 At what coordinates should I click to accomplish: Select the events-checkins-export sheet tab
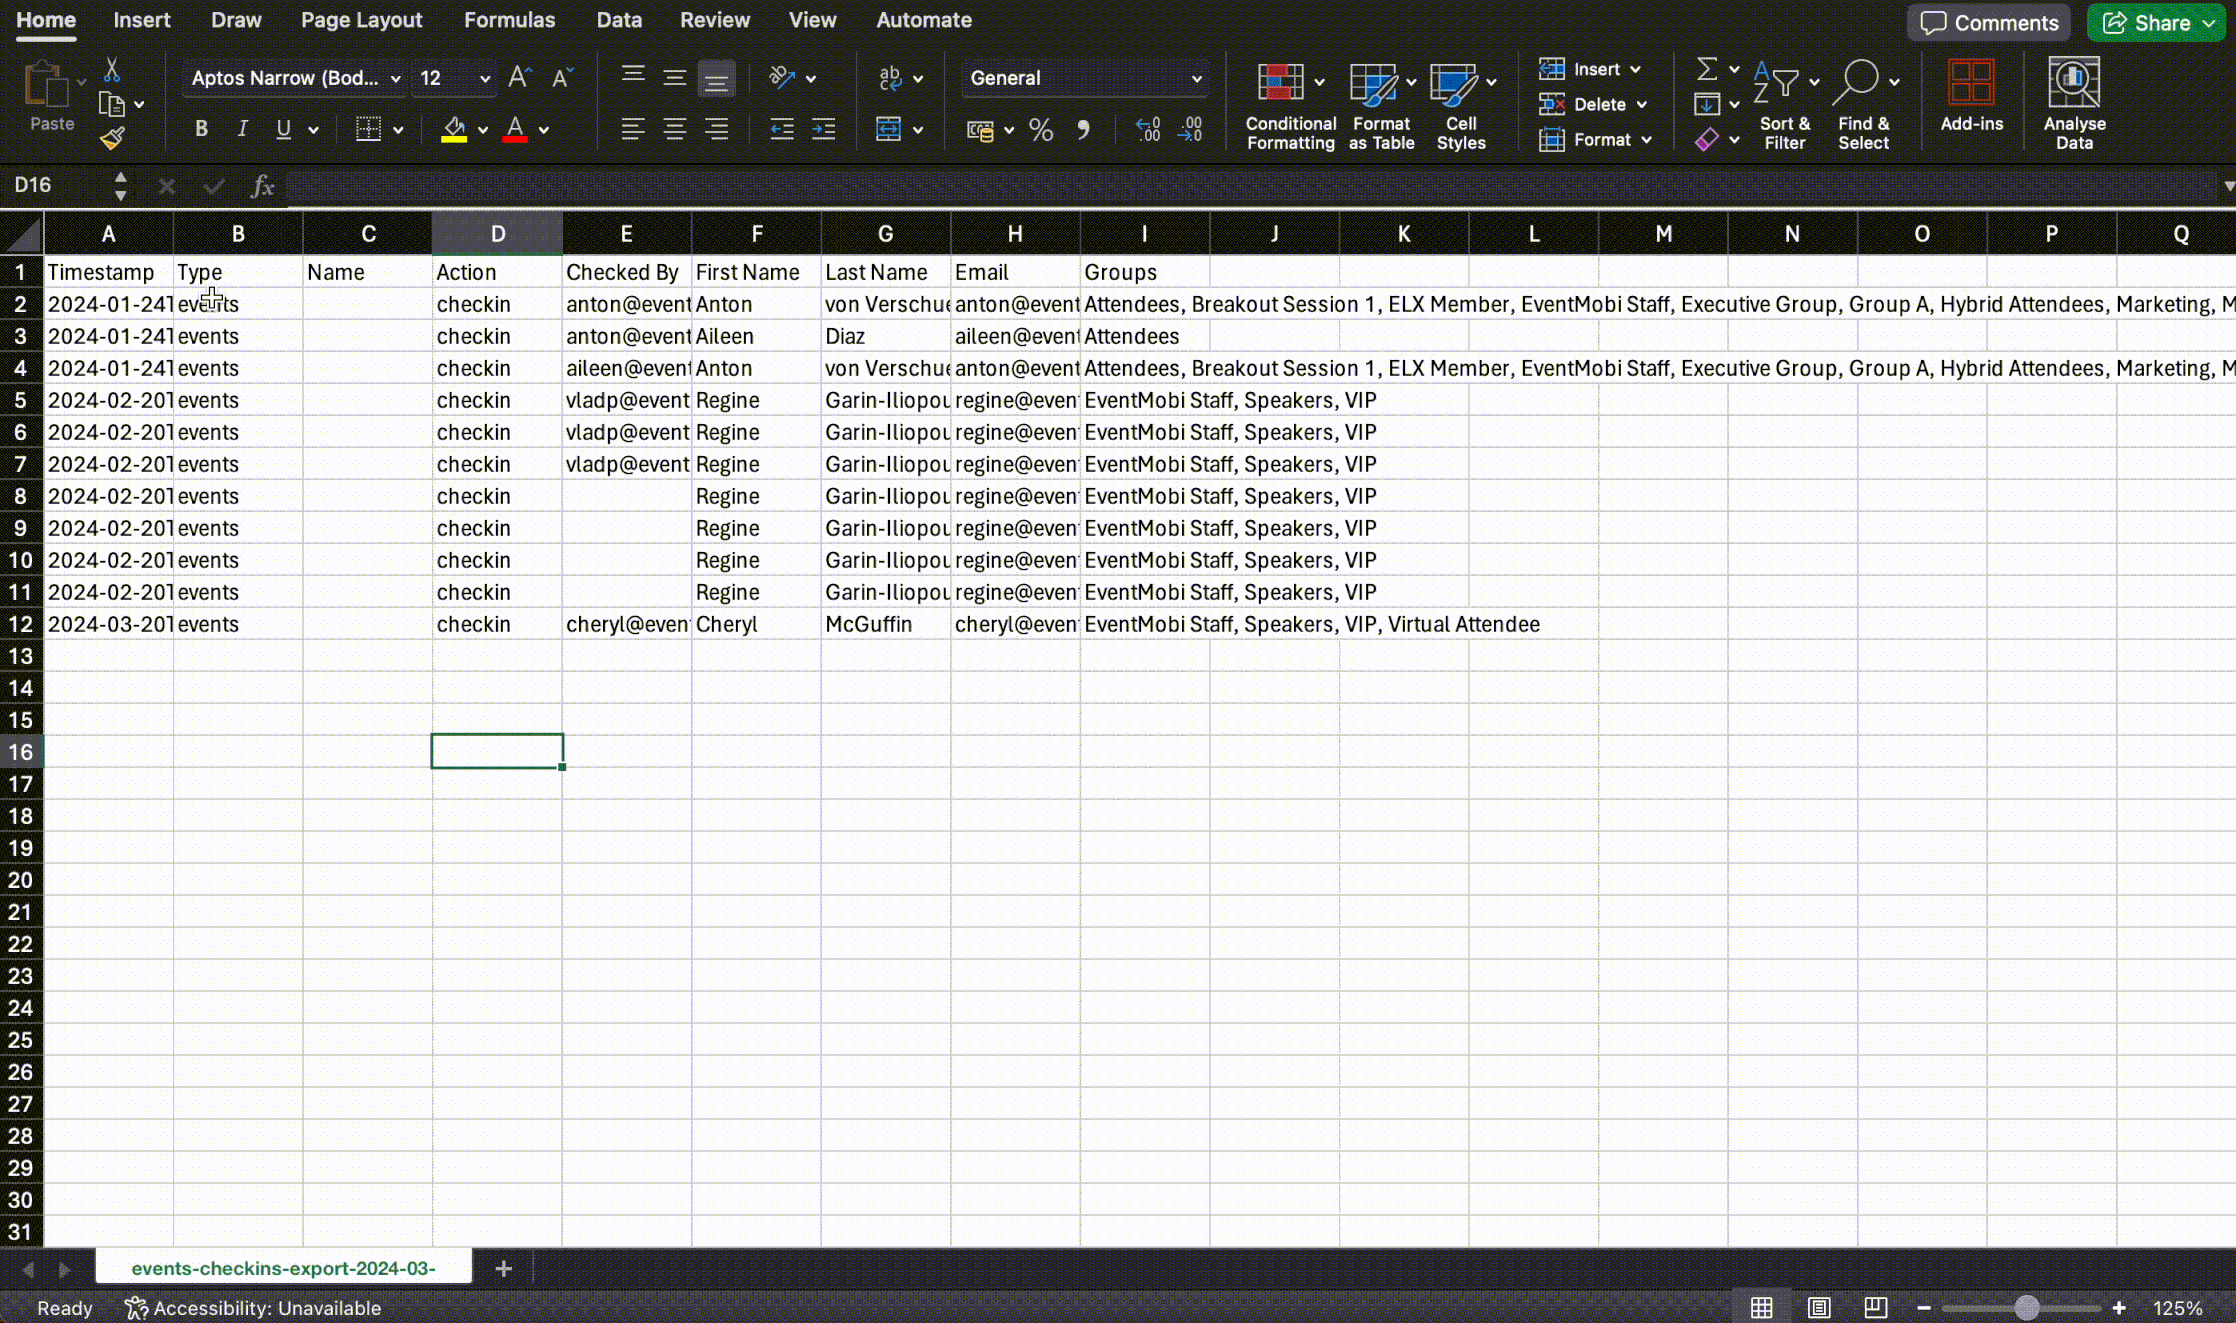tap(283, 1268)
